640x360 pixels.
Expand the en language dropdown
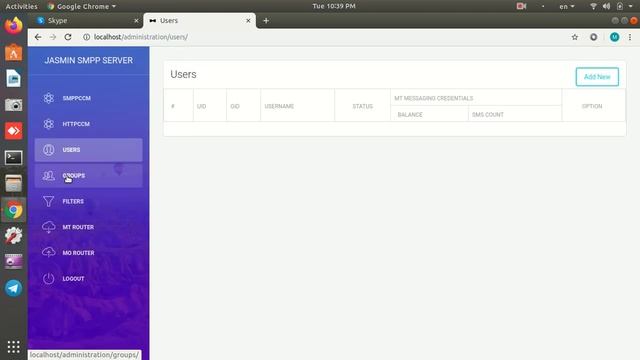[567, 6]
